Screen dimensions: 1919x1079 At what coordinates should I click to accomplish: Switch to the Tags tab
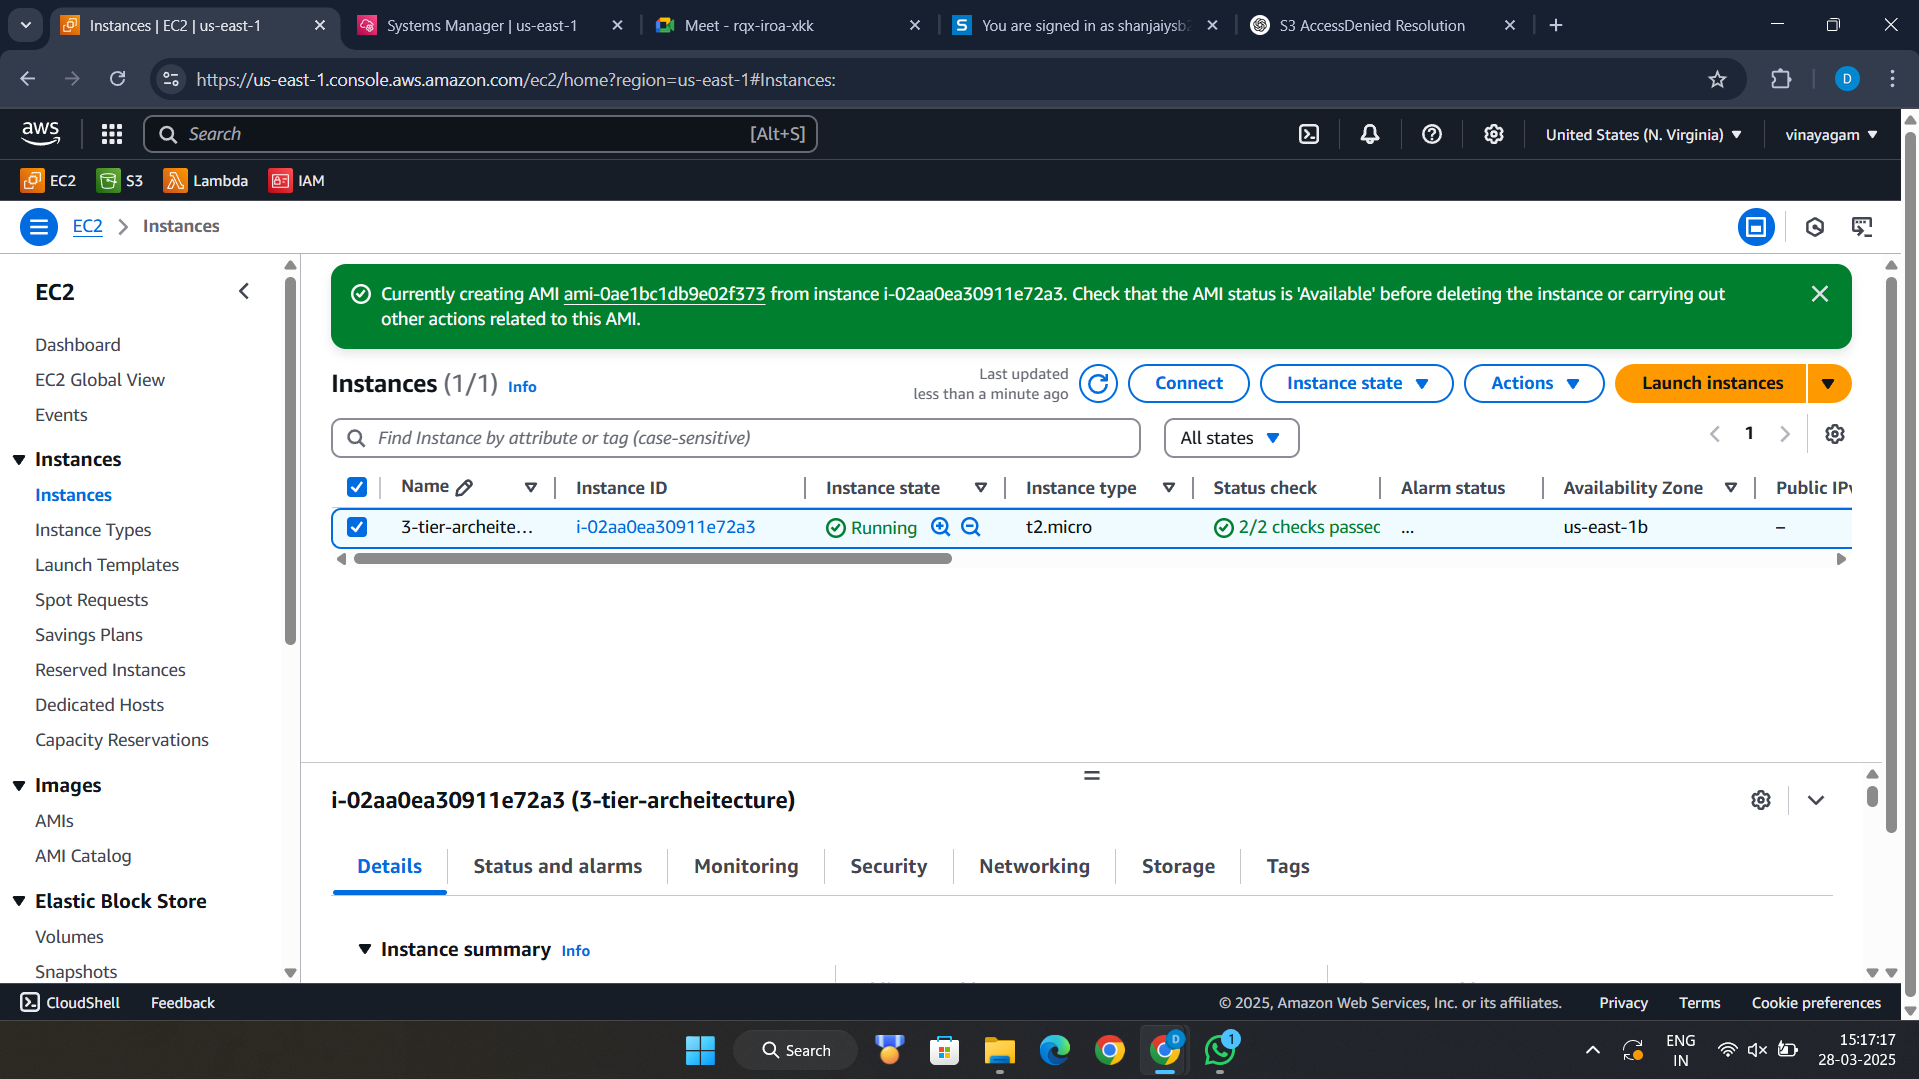(1288, 866)
